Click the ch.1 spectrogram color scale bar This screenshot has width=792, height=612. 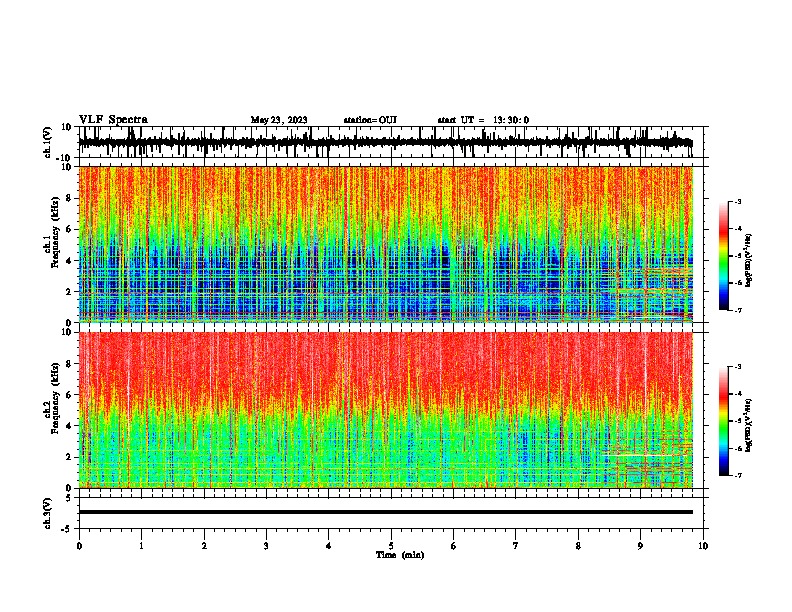click(x=724, y=256)
